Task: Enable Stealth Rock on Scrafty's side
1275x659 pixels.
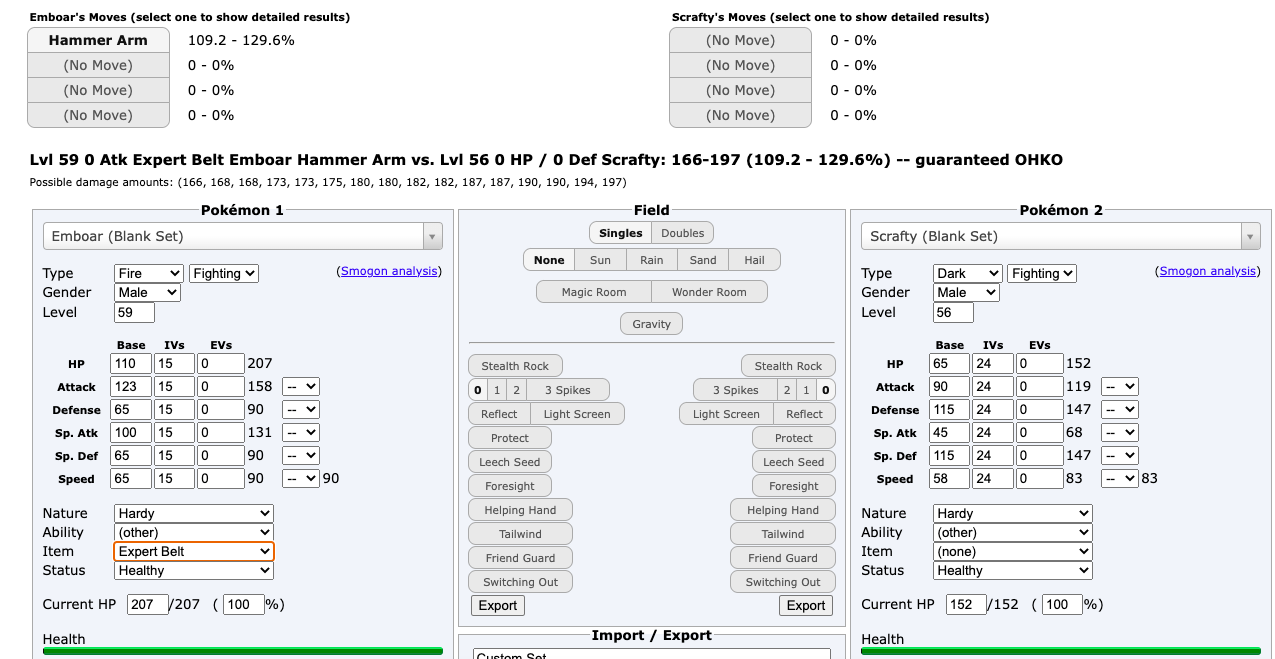Action: (788, 366)
